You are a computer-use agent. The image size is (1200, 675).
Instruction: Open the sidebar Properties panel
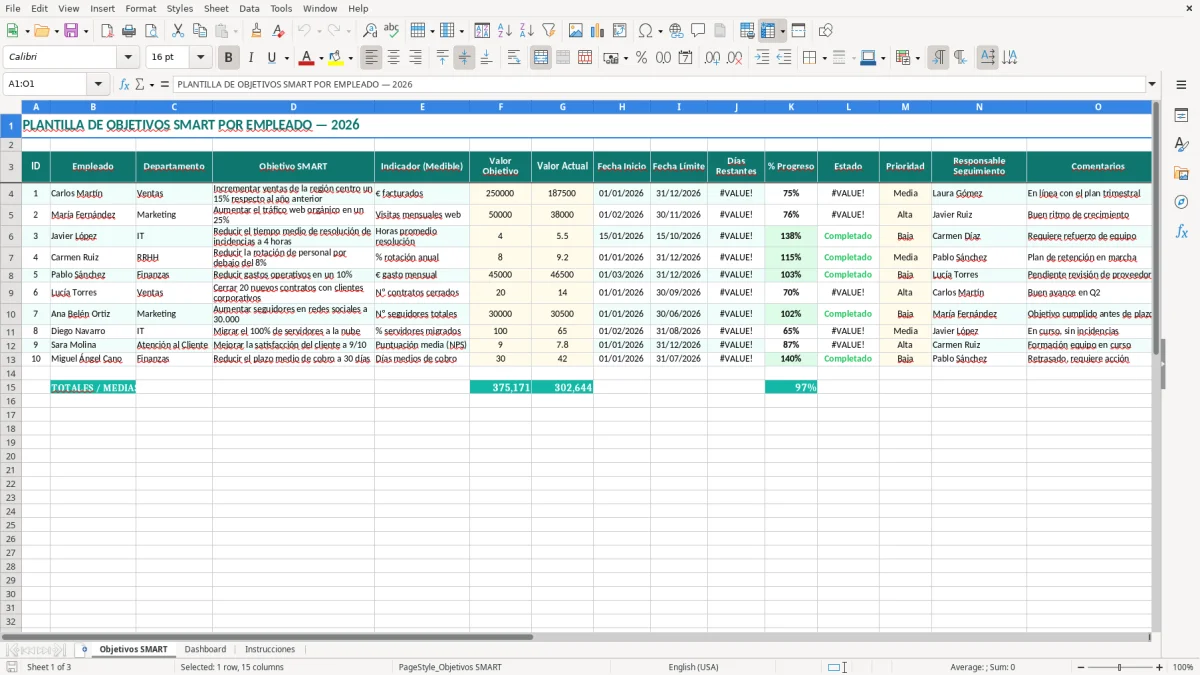point(1181,116)
